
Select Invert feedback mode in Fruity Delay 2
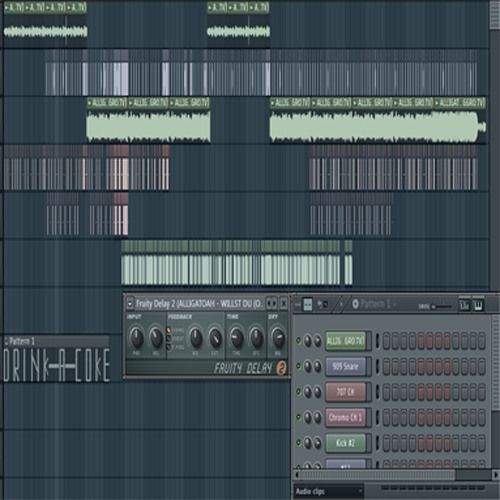pos(169,338)
